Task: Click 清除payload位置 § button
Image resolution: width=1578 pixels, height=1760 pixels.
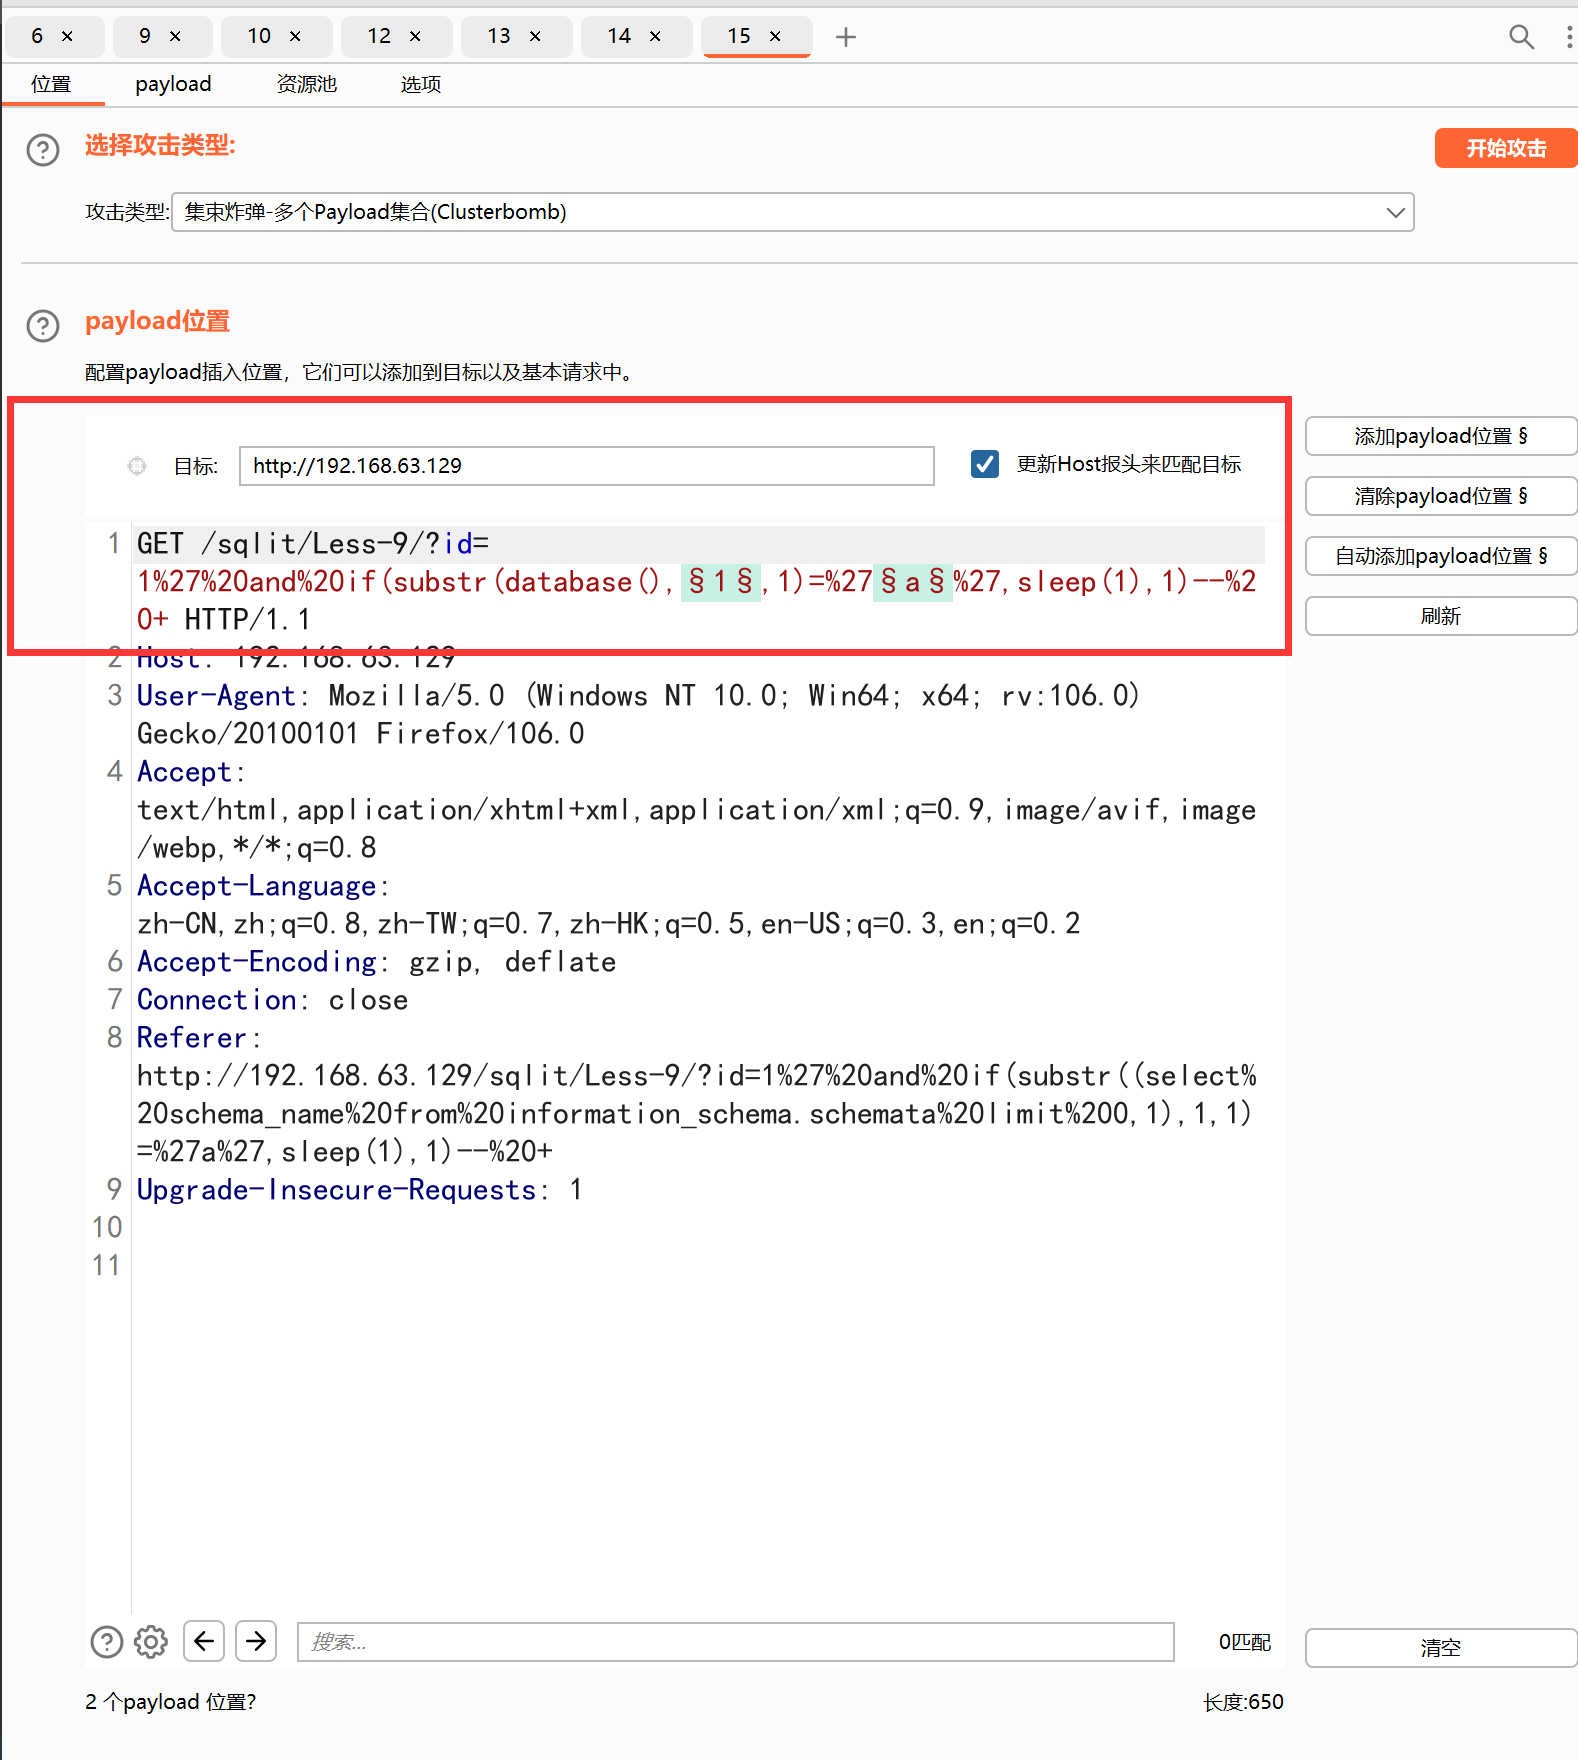Action: click(1441, 496)
